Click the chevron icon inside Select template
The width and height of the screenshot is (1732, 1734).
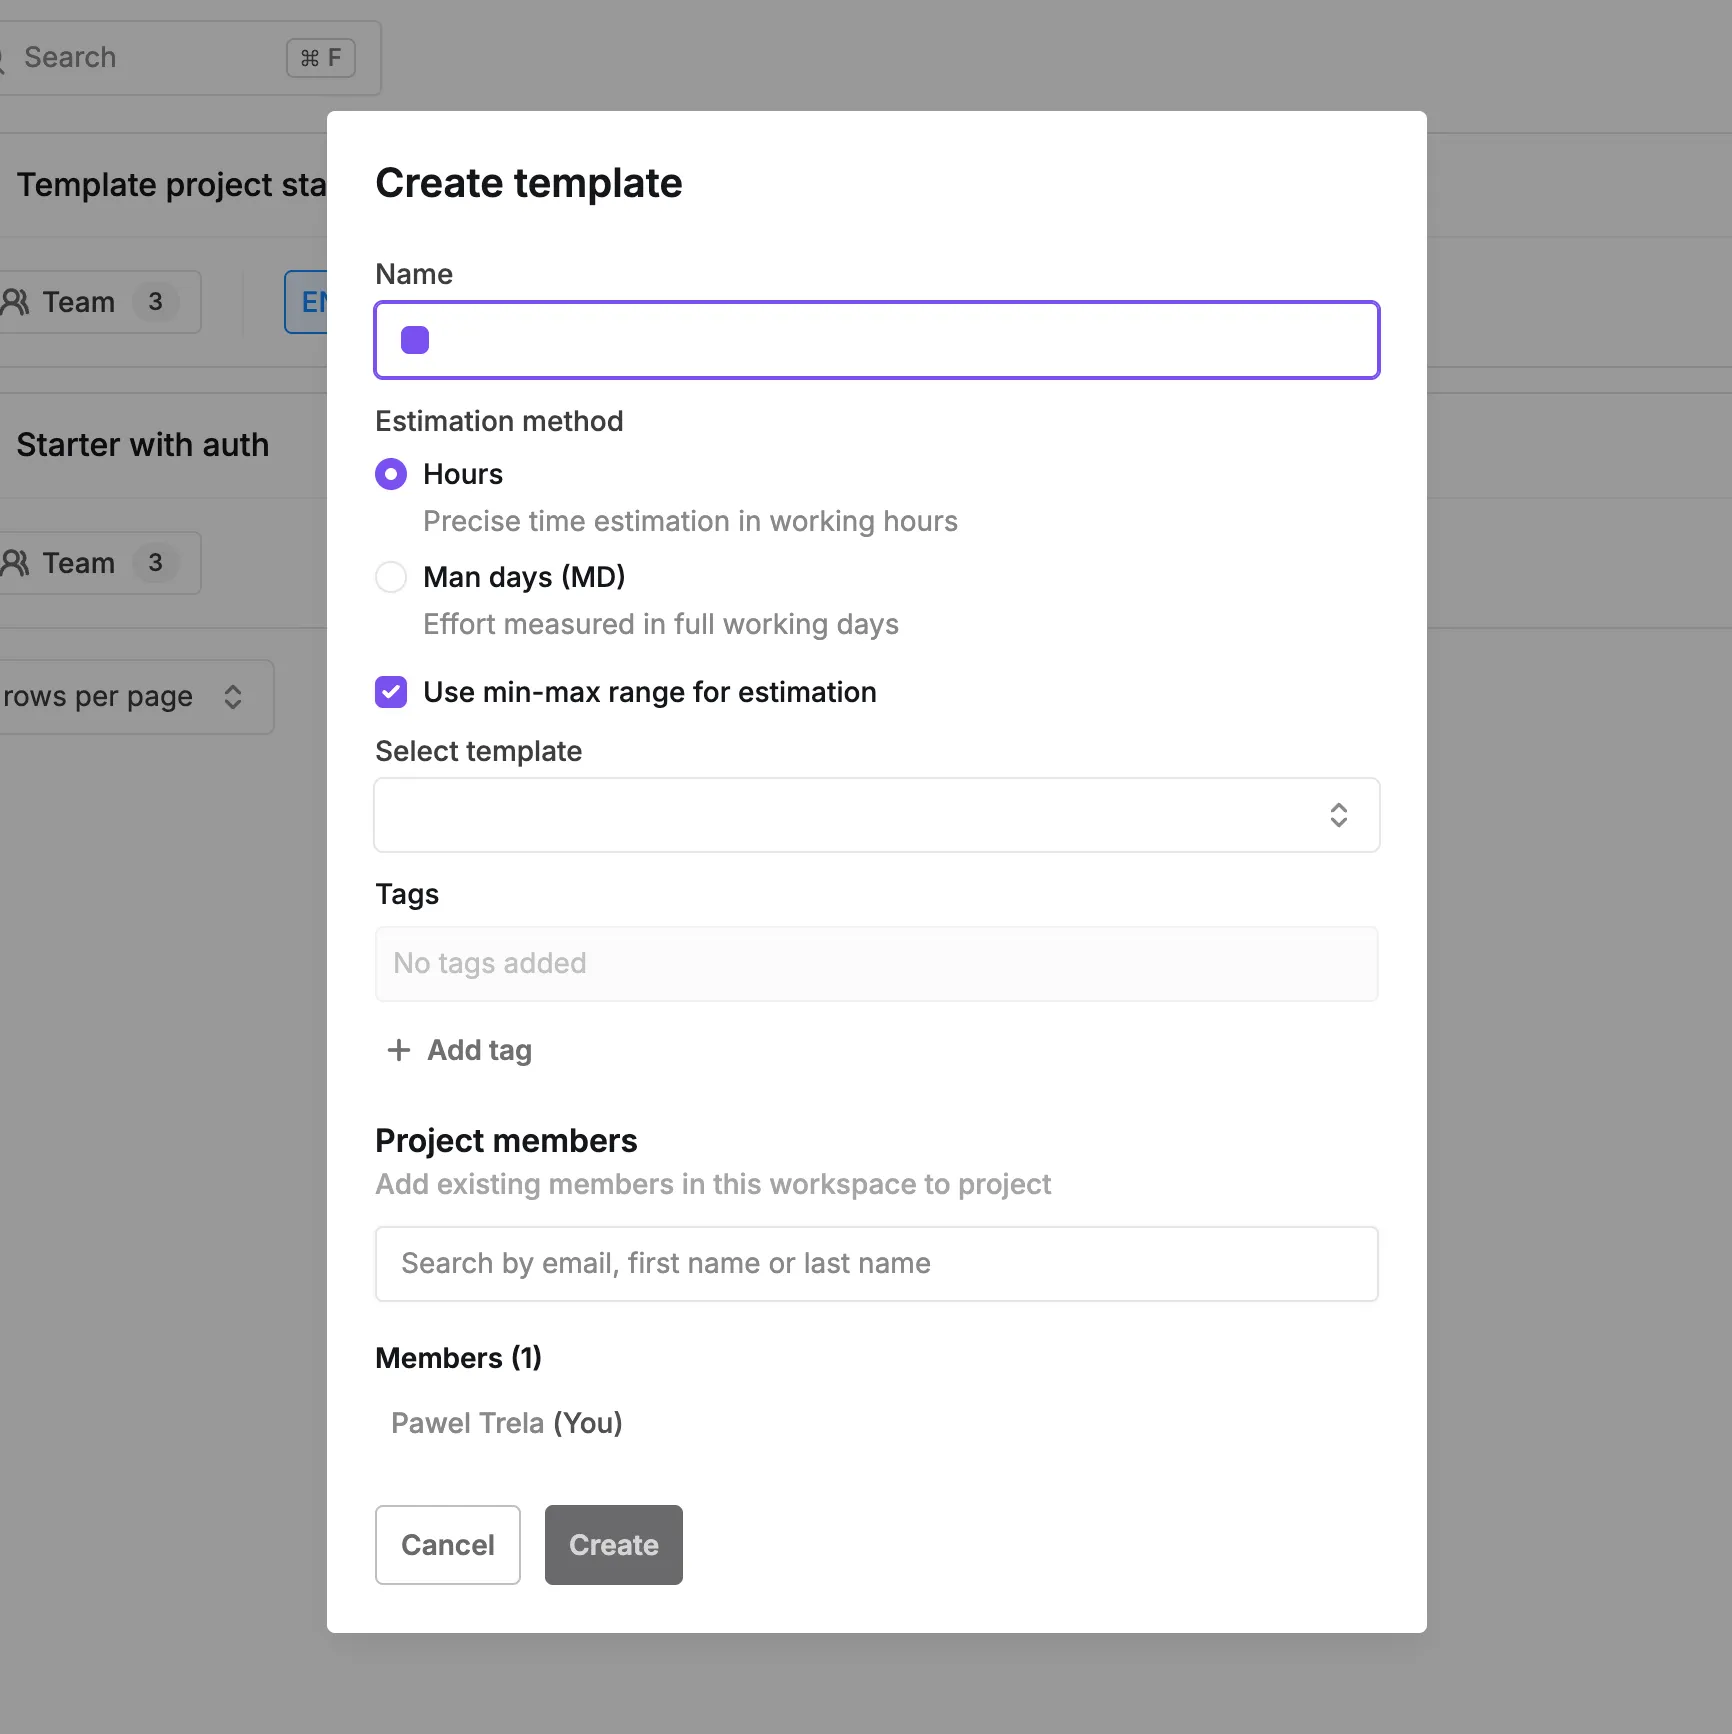[x=1340, y=815]
